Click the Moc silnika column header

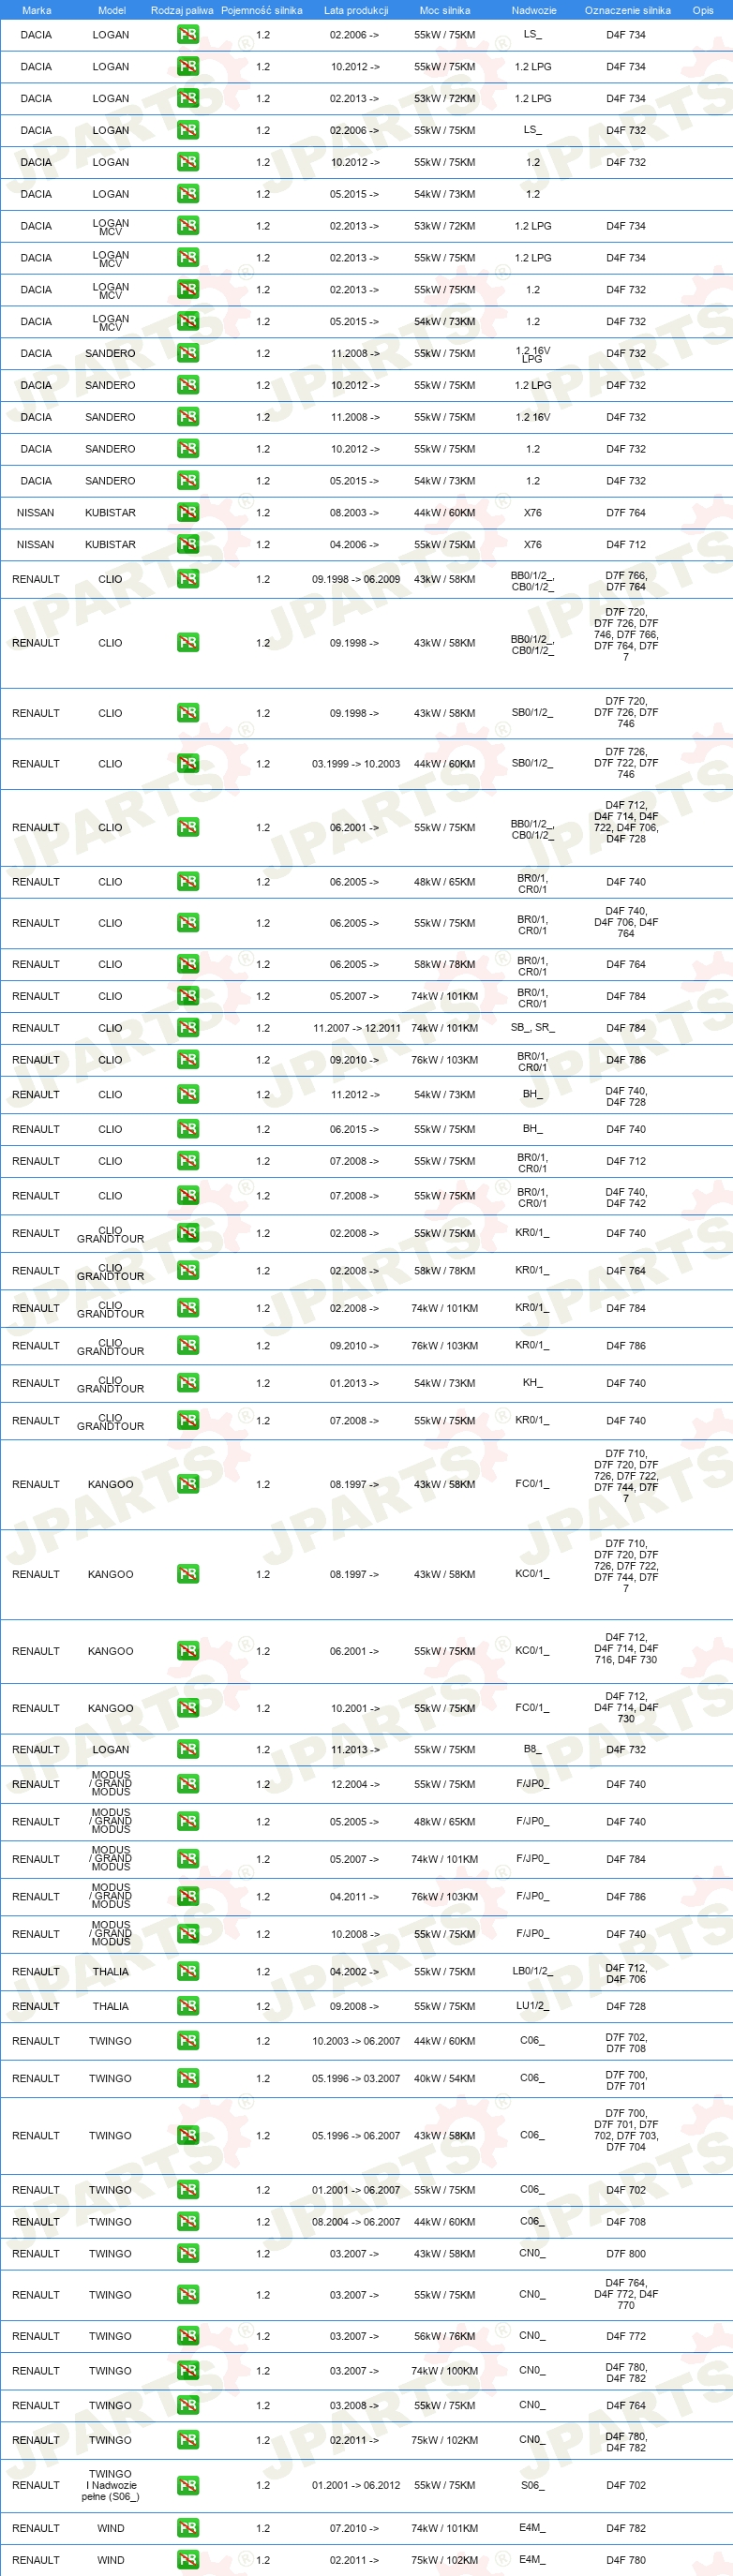click(x=445, y=10)
